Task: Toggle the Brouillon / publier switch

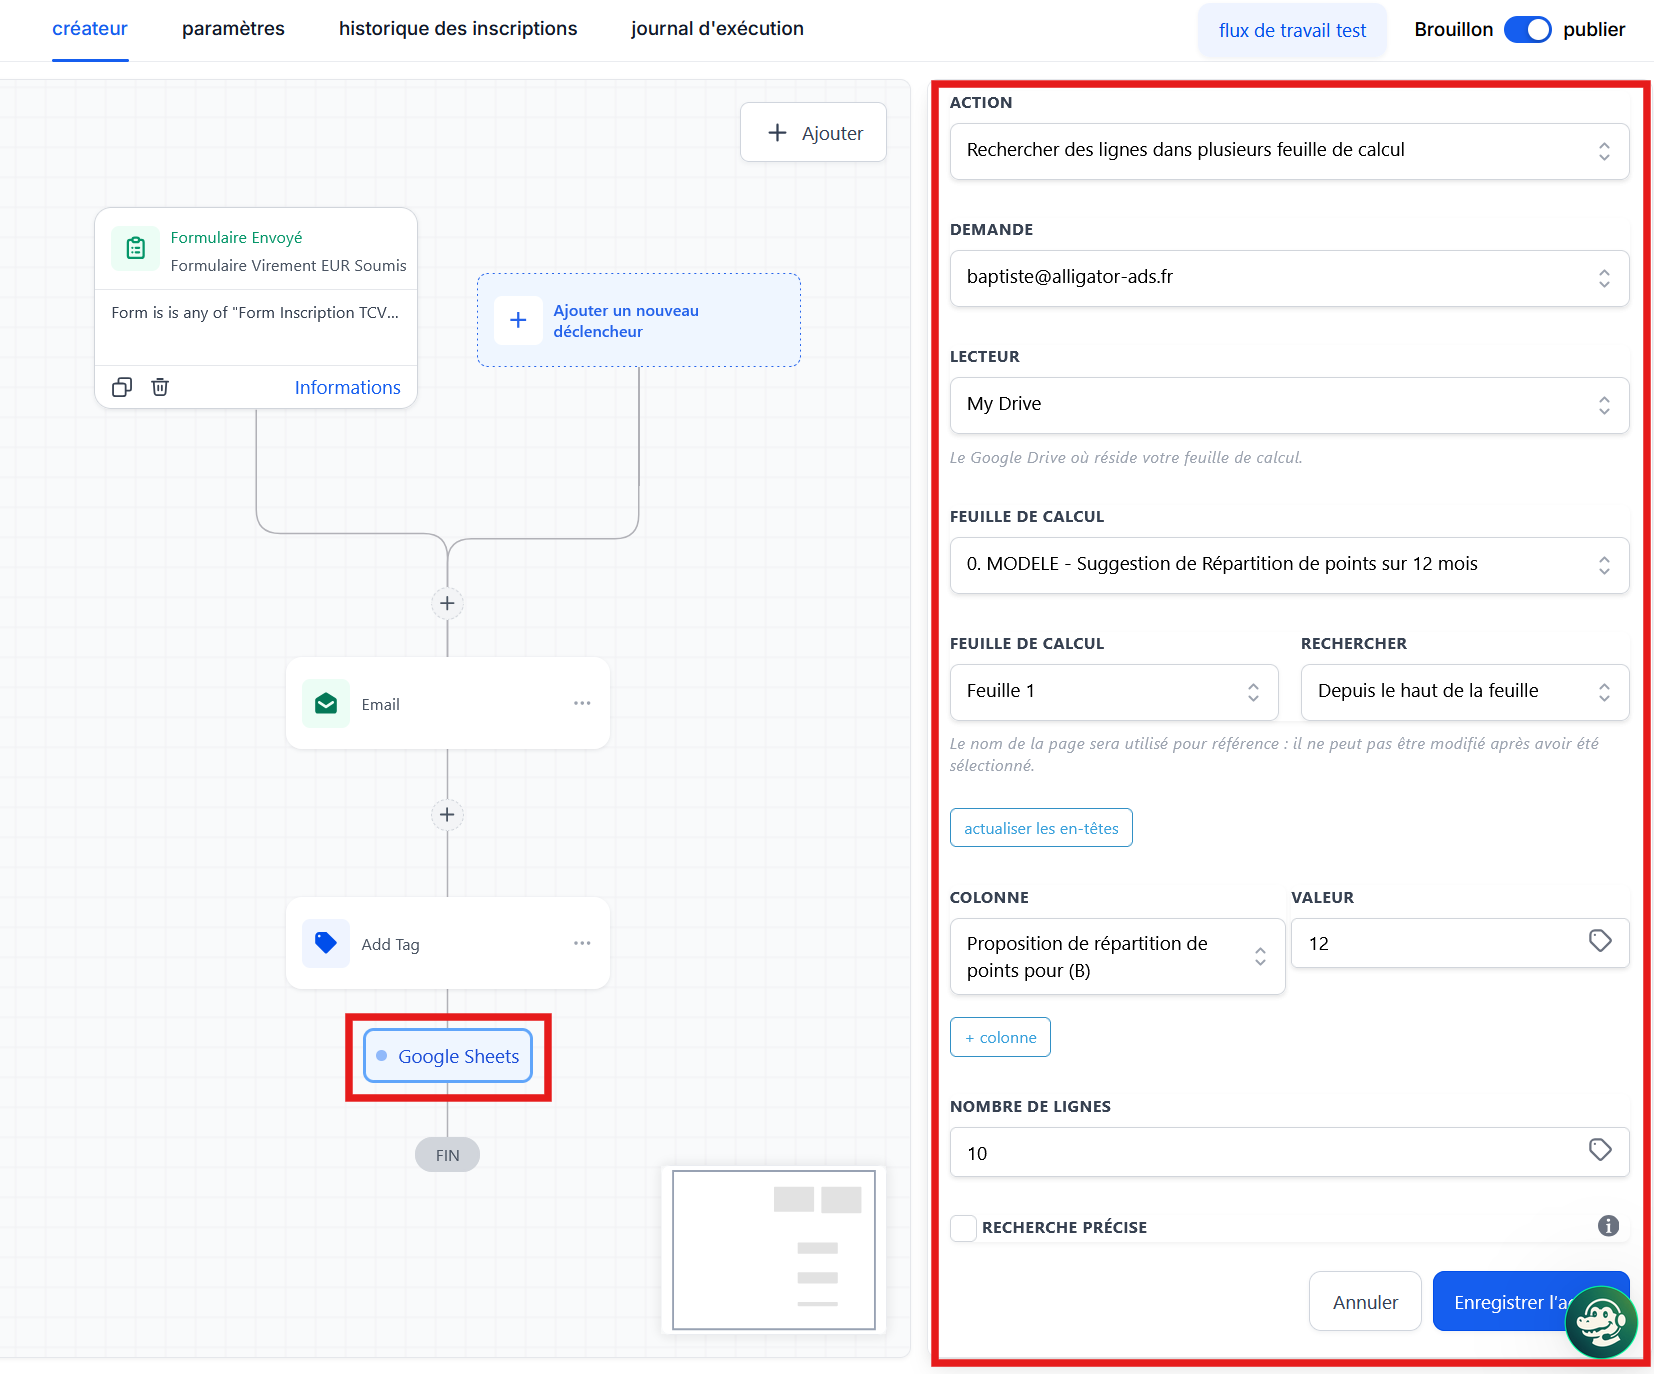Action: [x=1527, y=30]
